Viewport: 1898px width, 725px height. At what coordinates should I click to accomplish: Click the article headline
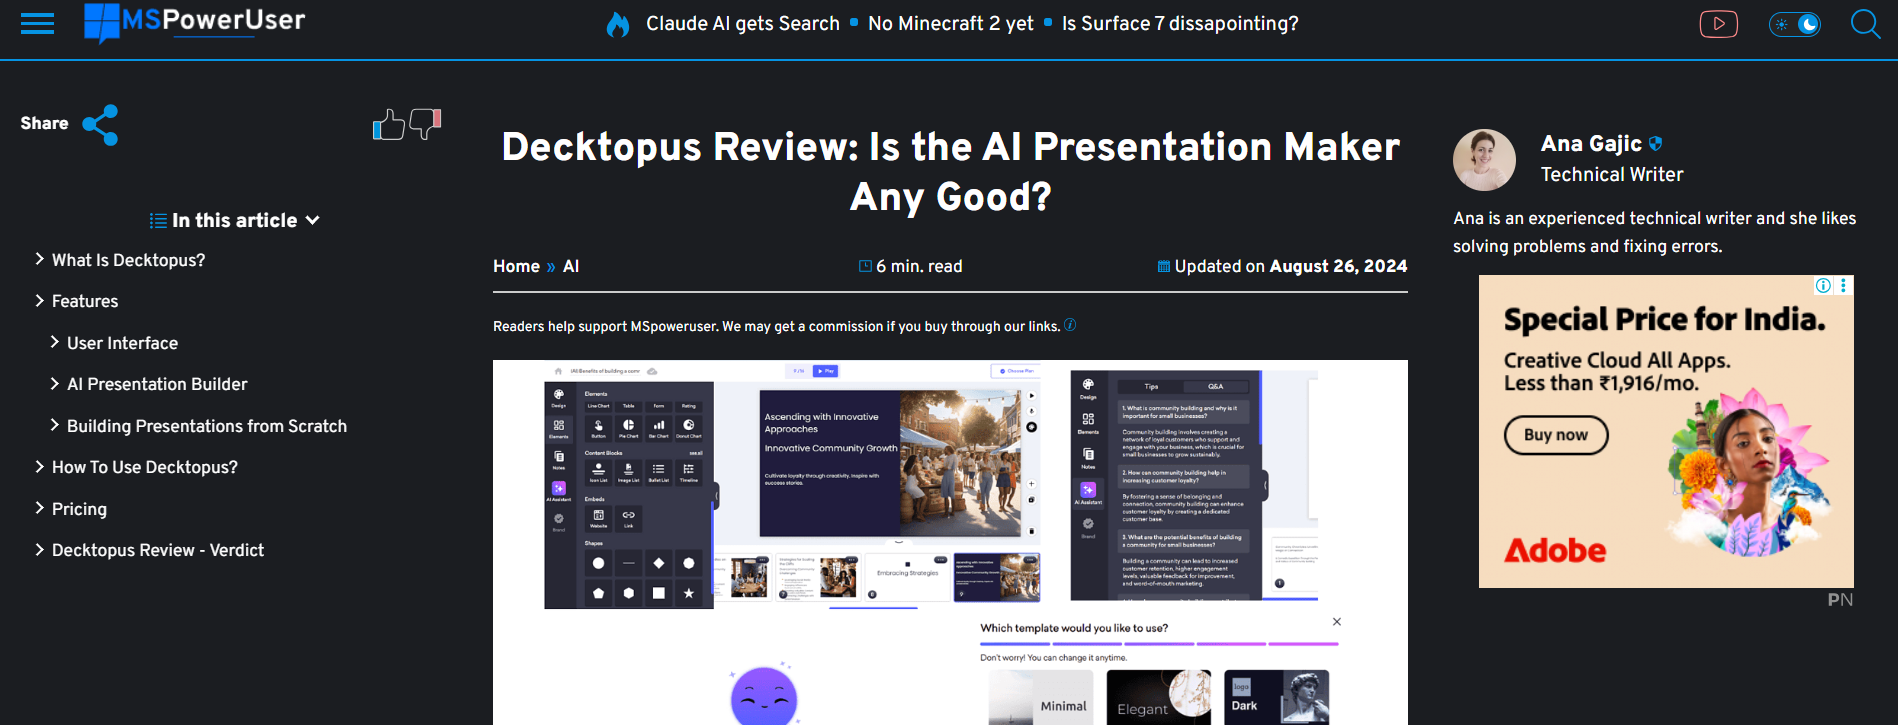[950, 171]
